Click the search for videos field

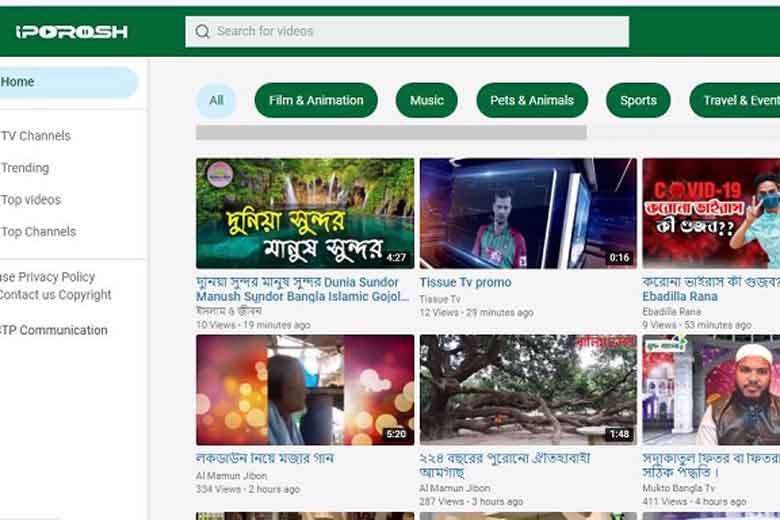pyautogui.click(x=407, y=32)
